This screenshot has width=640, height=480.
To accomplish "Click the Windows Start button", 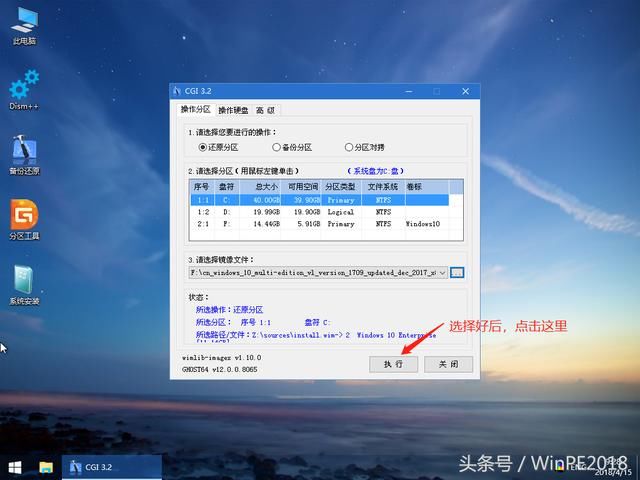I will [x=15, y=468].
